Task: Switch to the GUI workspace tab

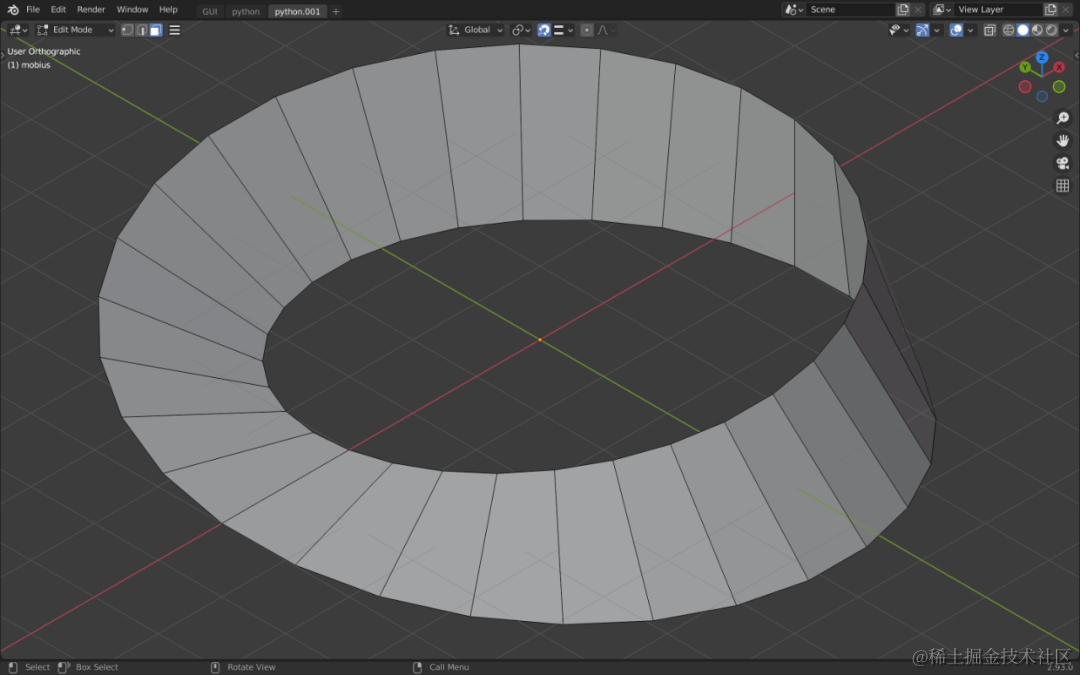Action: pyautogui.click(x=210, y=11)
